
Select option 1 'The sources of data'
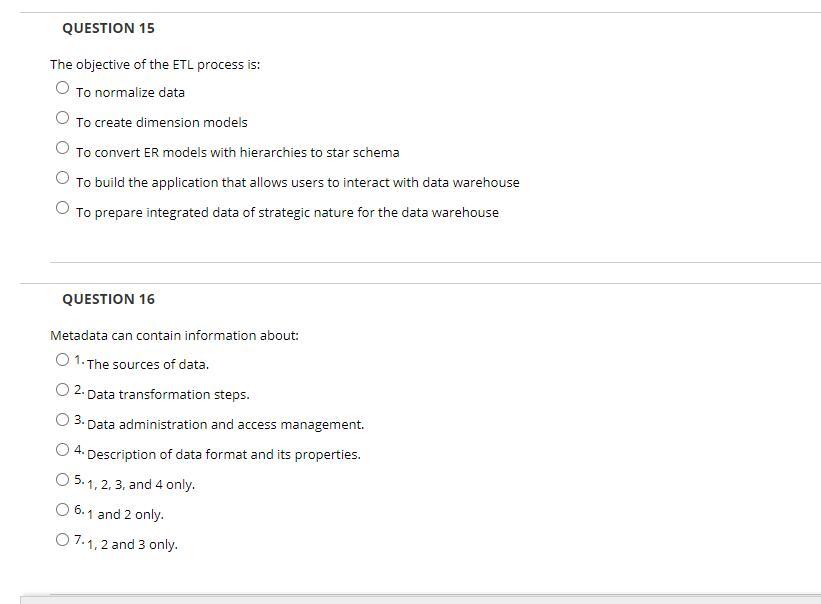click(62, 359)
